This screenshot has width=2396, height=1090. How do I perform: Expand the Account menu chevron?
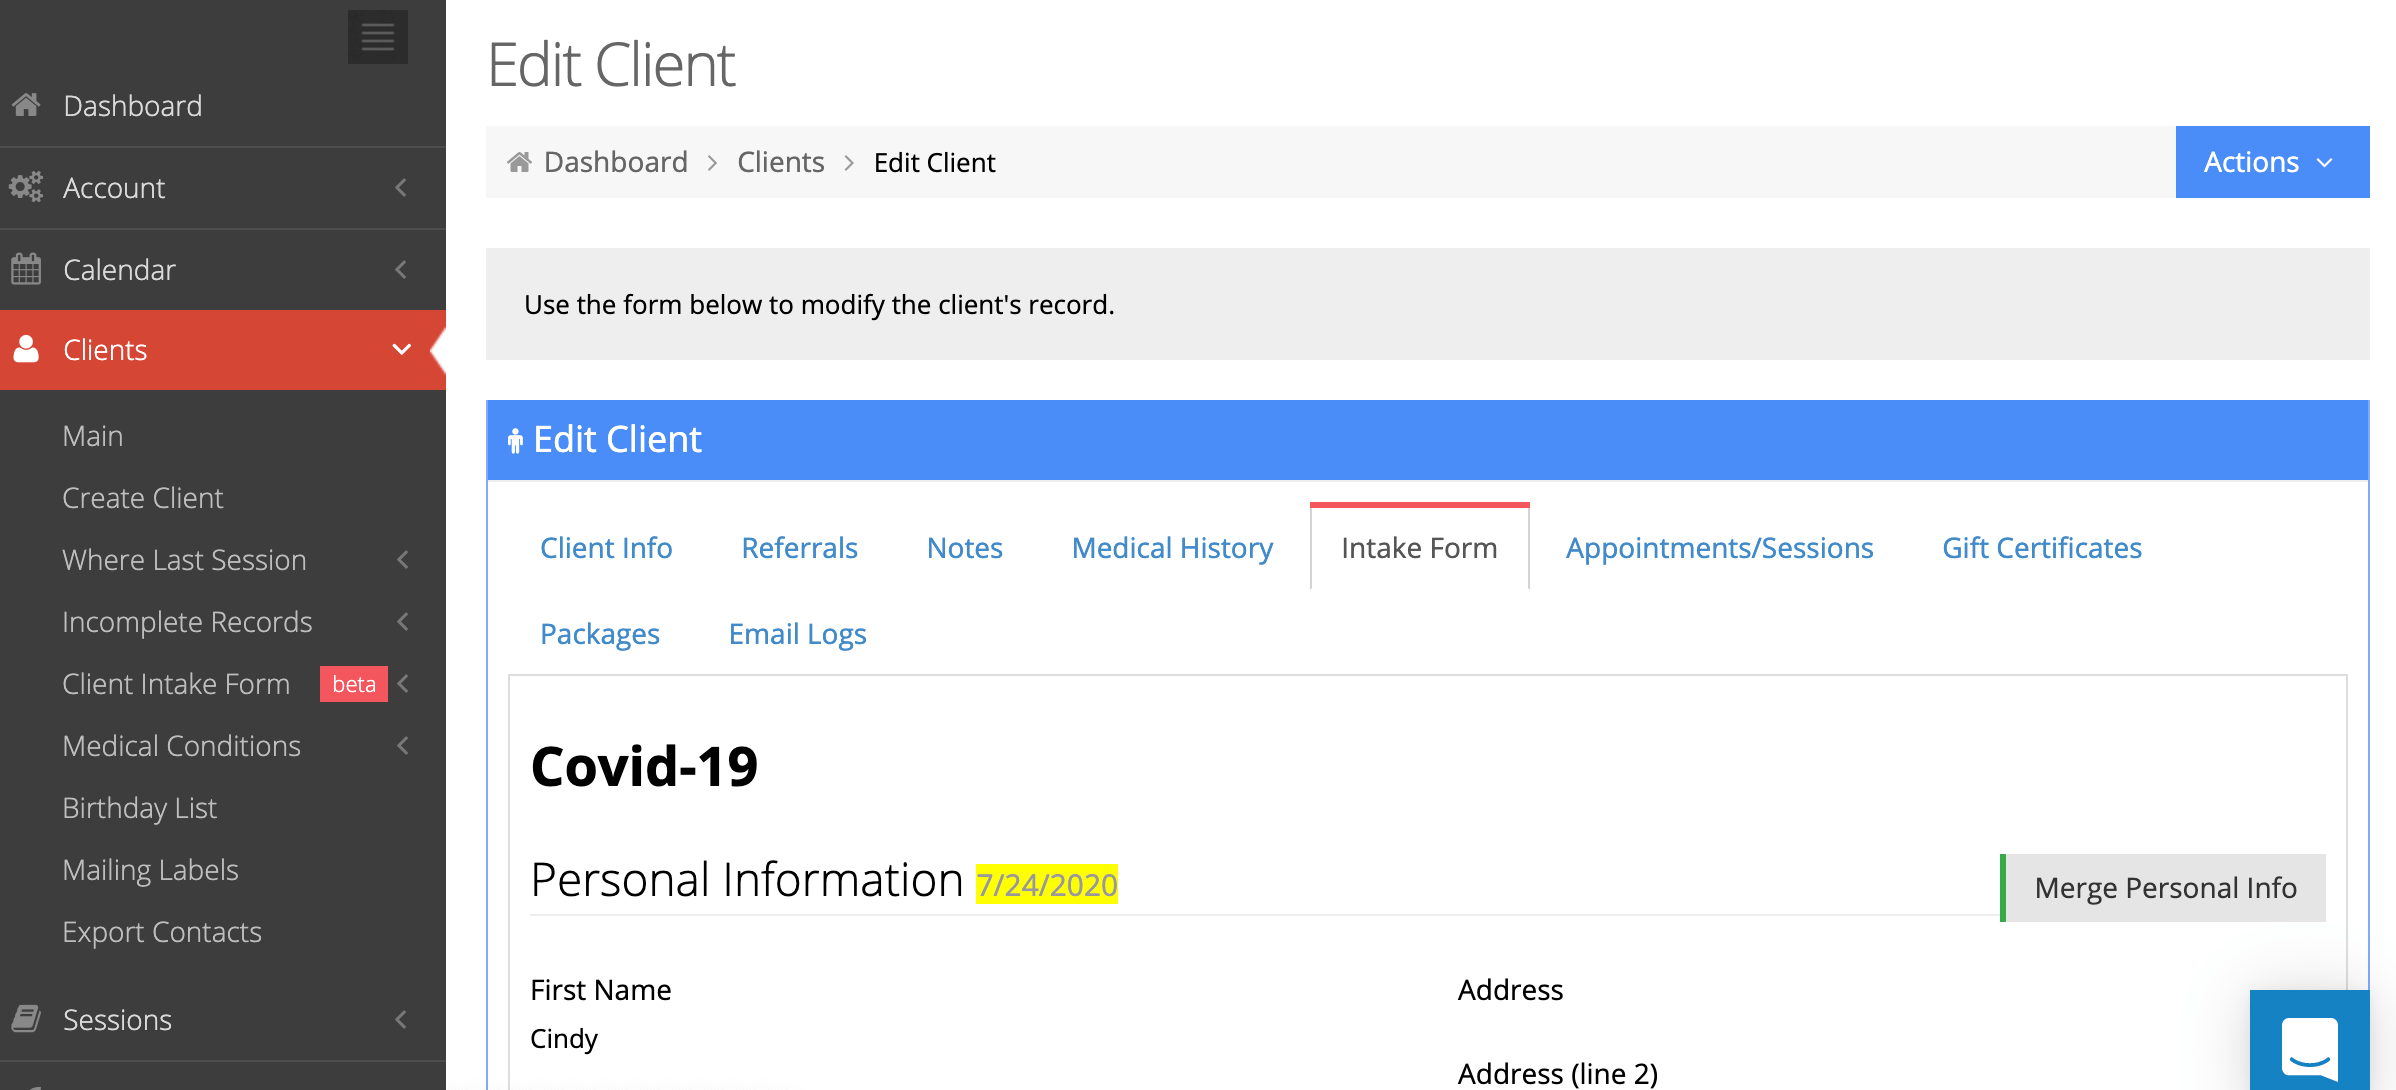tap(401, 187)
